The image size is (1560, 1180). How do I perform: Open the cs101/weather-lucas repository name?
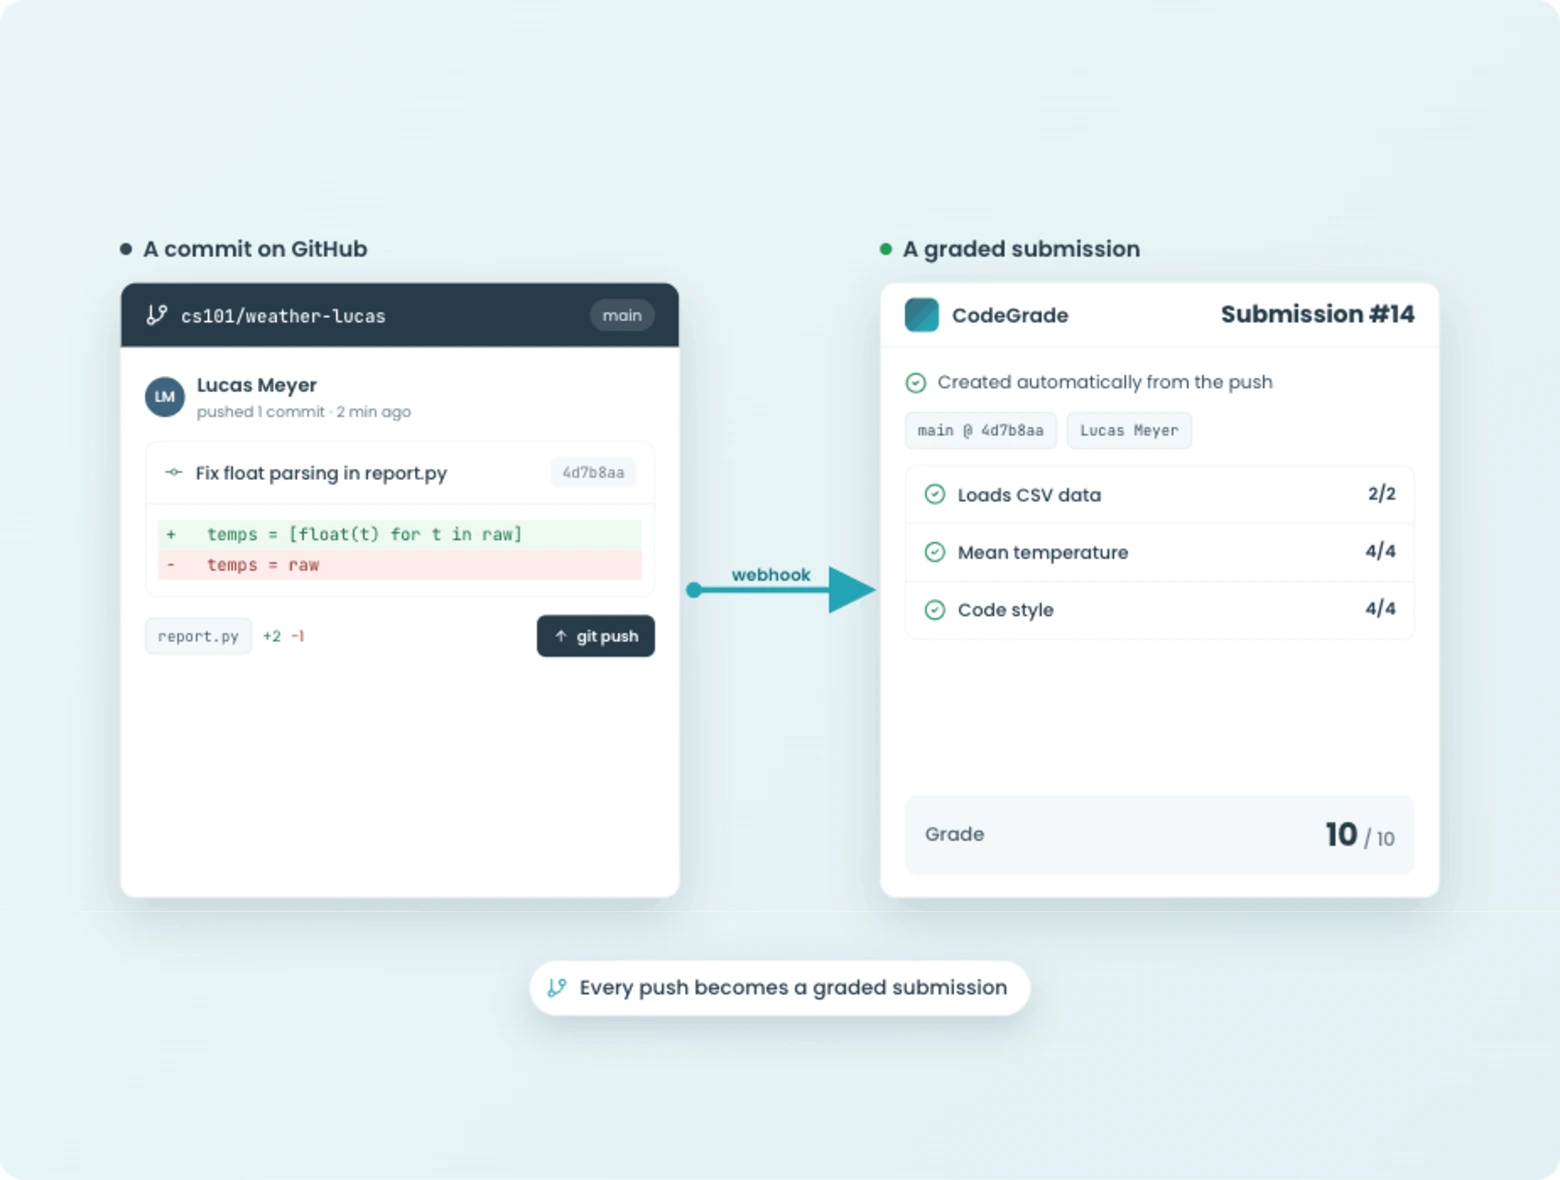[x=283, y=316]
